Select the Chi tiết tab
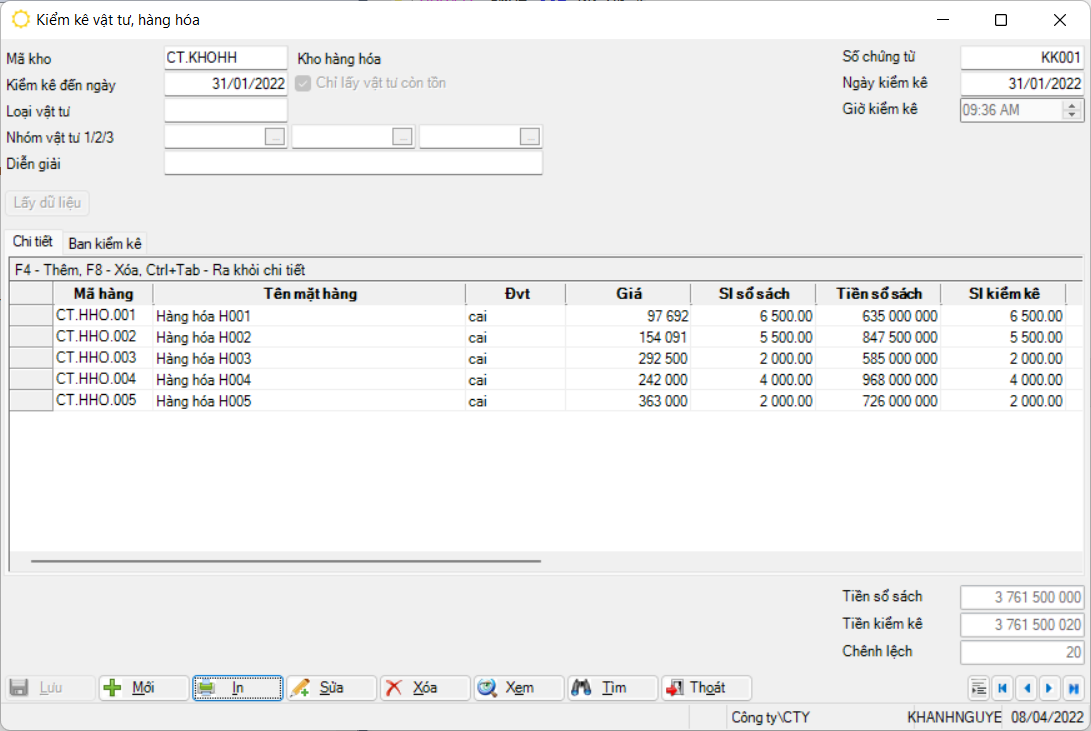 (x=32, y=242)
